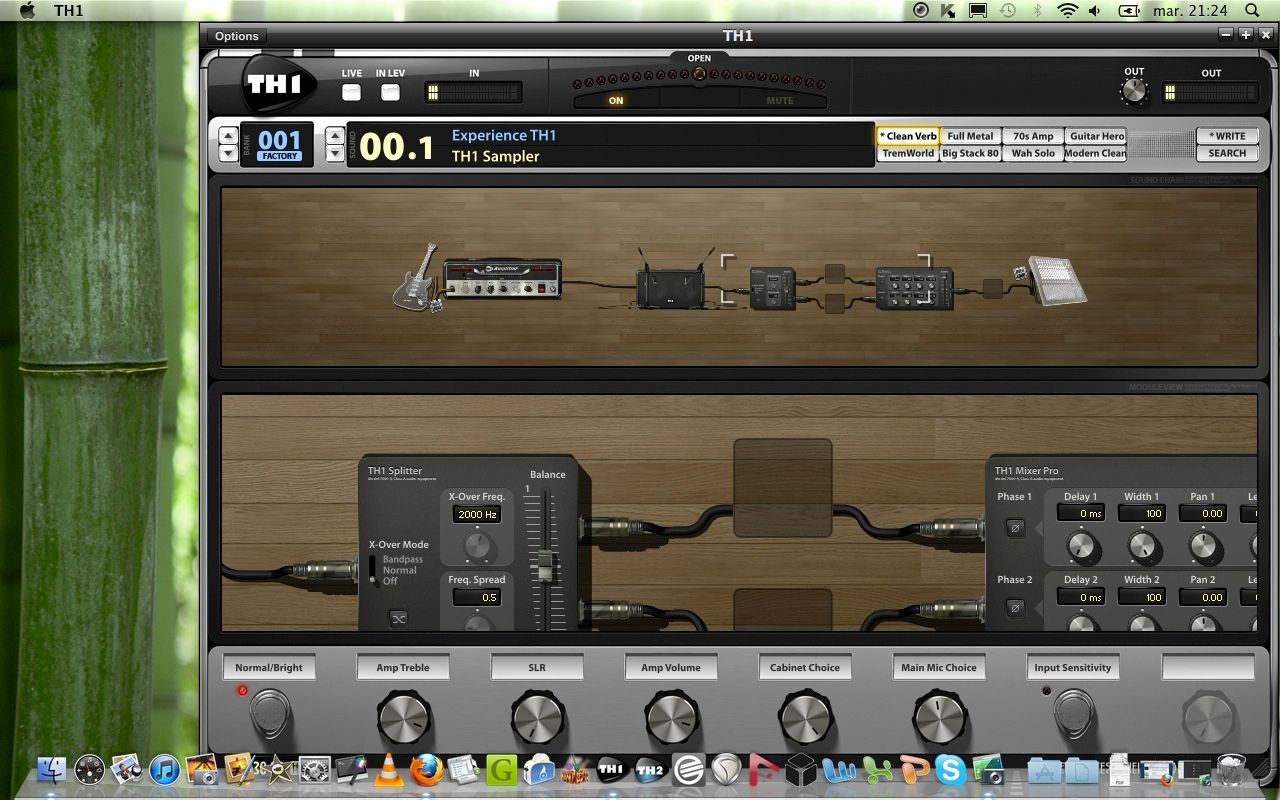The width and height of the screenshot is (1280, 800).
Task: Toggle the LIVE switch
Action: (352, 92)
